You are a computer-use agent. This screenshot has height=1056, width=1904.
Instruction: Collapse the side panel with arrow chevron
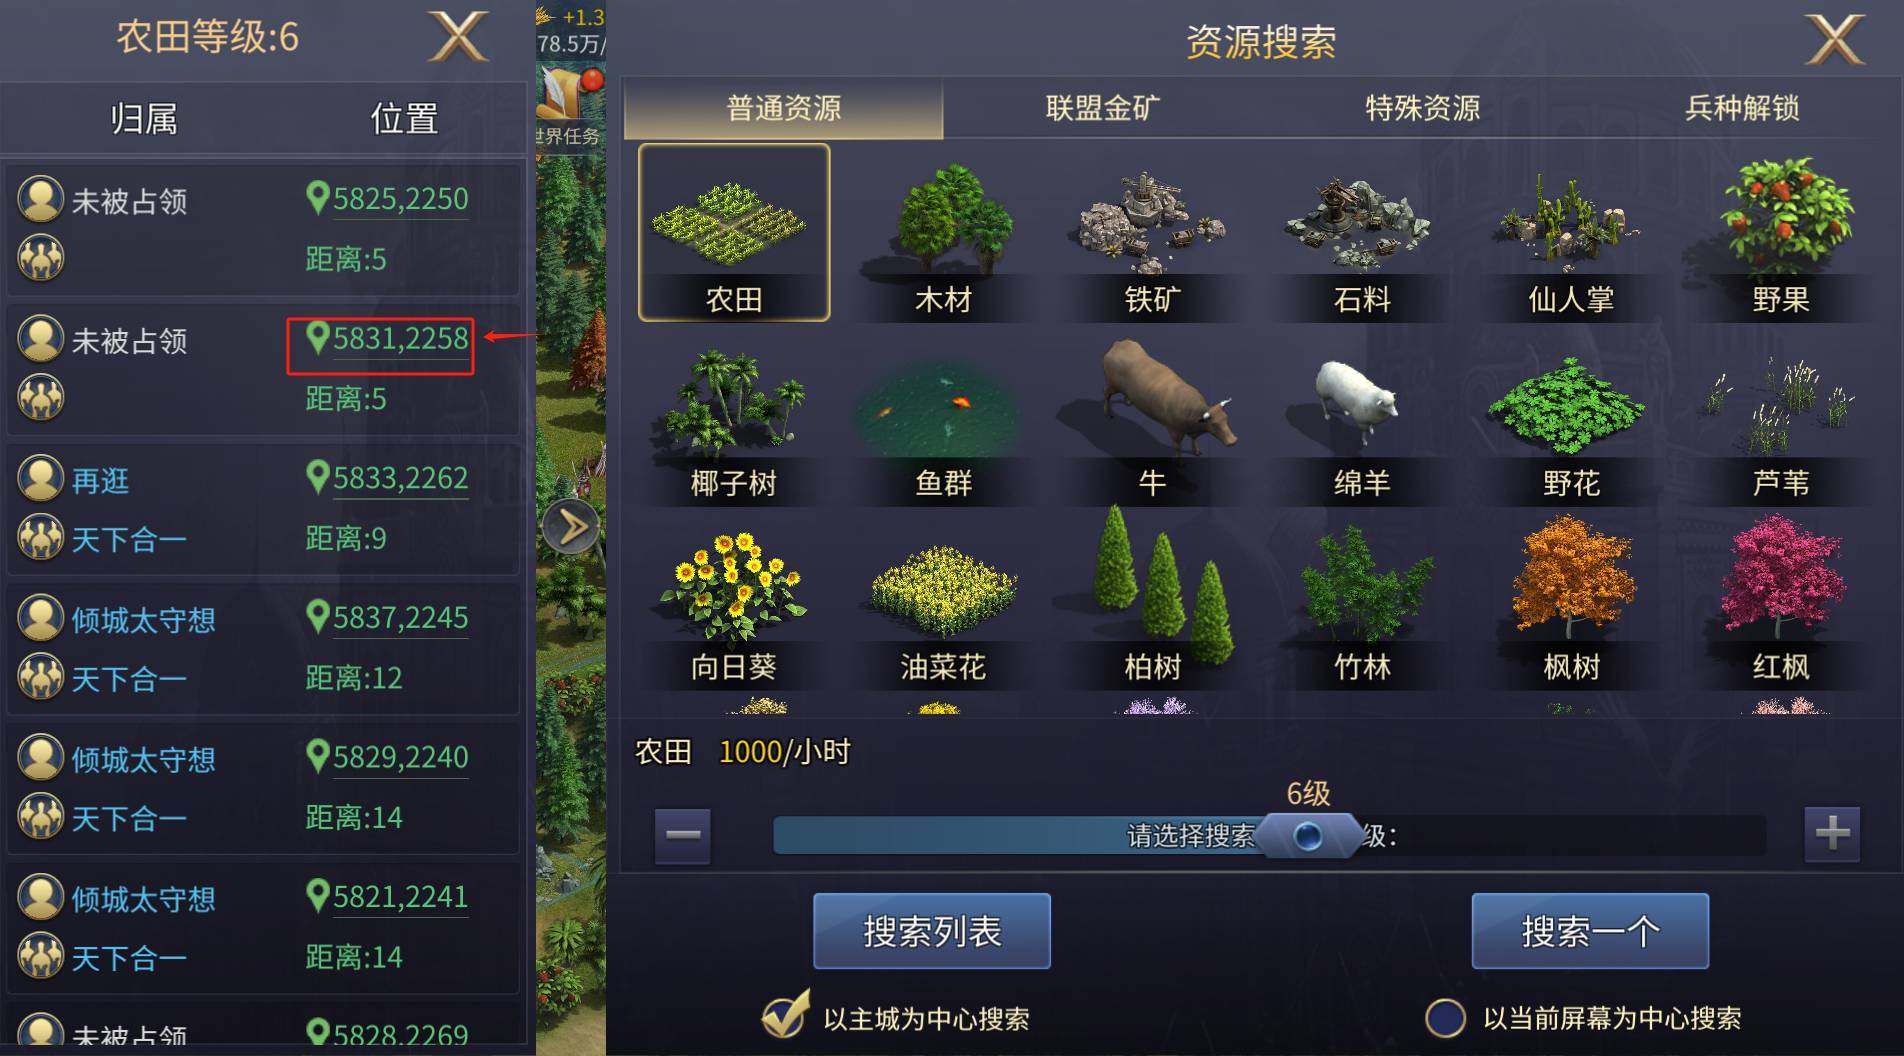tap(571, 527)
